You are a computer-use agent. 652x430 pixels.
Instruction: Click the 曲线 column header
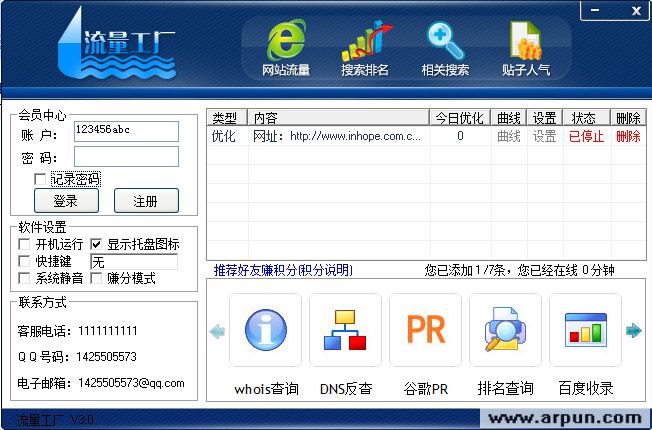point(509,118)
